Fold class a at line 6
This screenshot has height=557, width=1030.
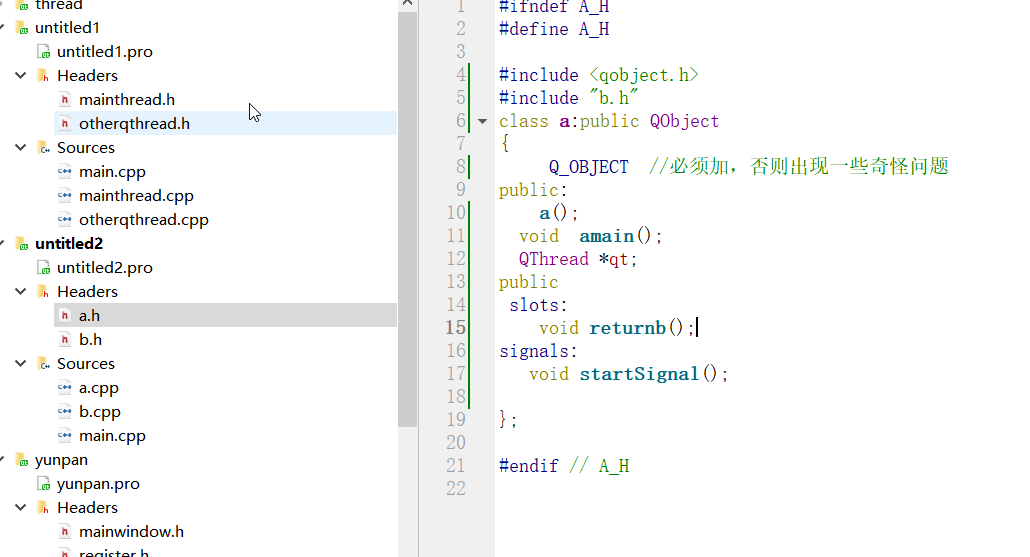click(x=483, y=122)
